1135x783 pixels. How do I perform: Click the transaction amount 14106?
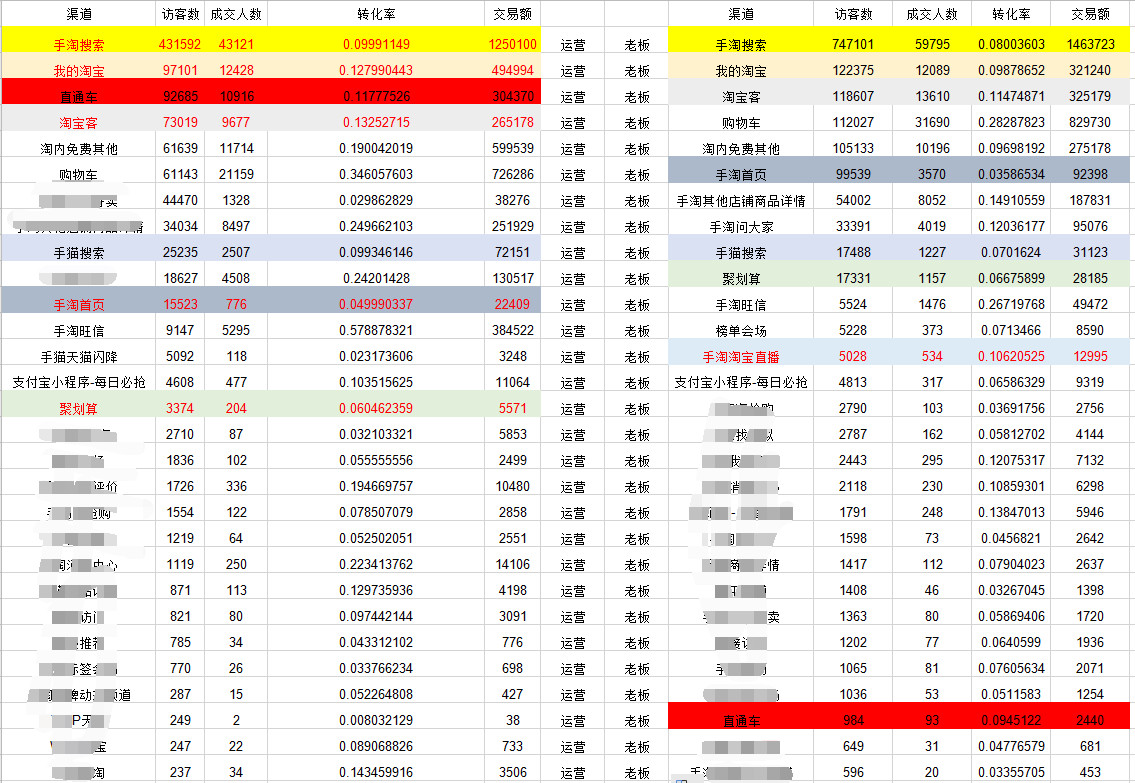click(512, 565)
